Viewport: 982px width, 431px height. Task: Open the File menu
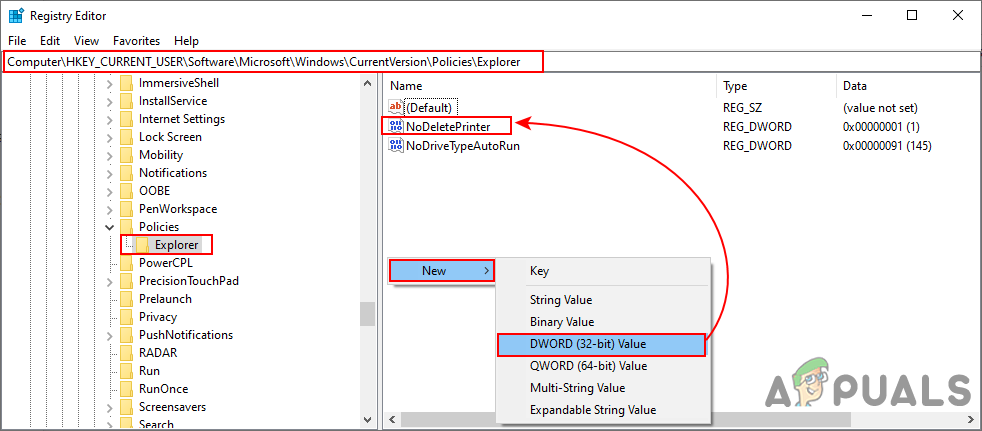coord(17,41)
